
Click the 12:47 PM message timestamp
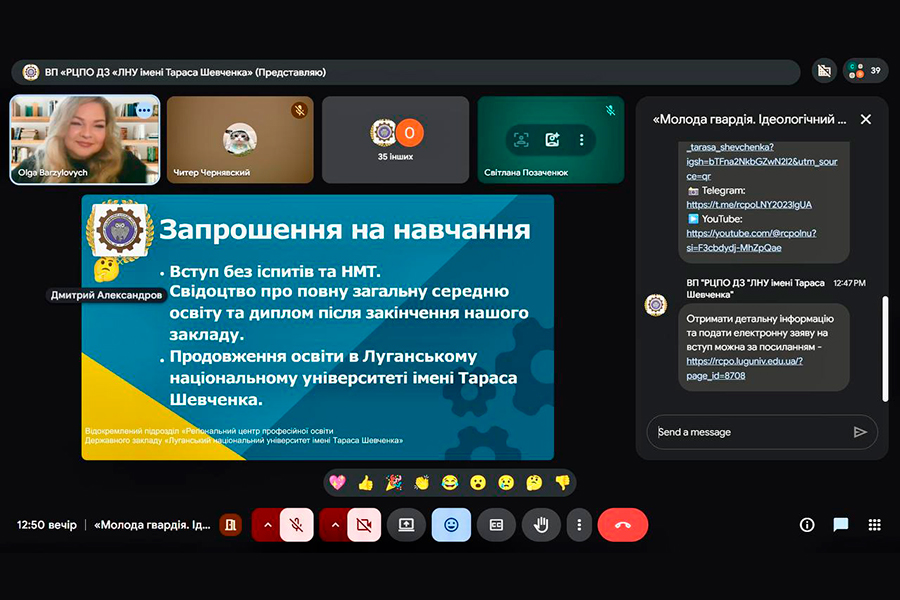point(849,283)
